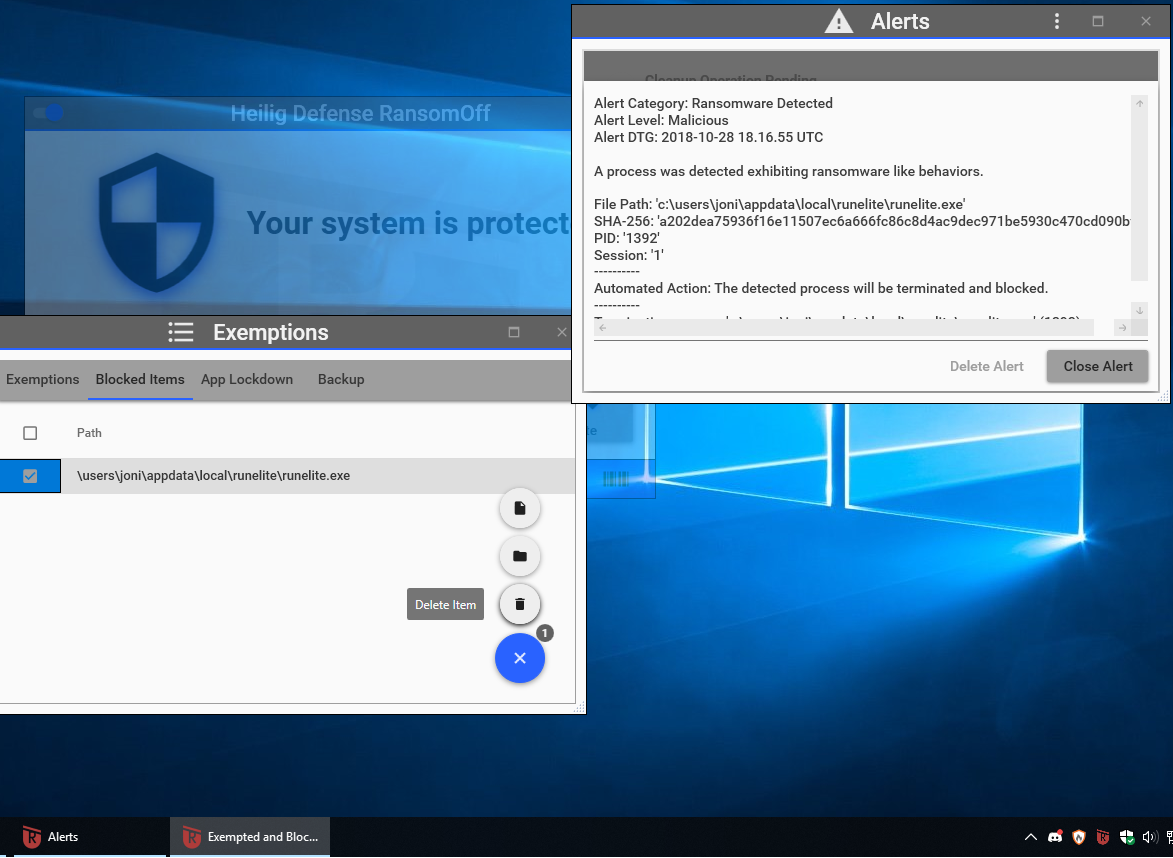This screenshot has height=858, width=1173.
Task: Click 'Your system is protect' status text
Action: pos(408,223)
